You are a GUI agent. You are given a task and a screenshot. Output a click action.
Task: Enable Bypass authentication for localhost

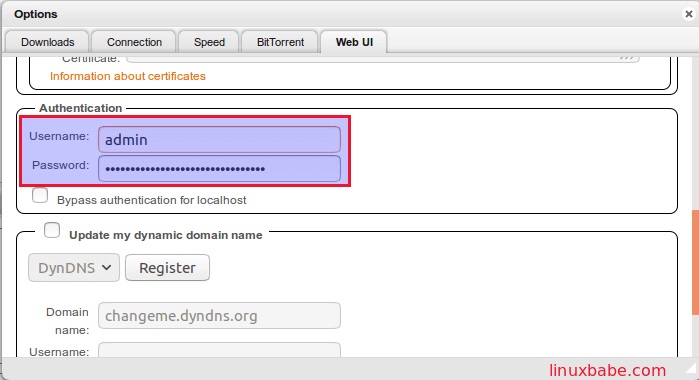point(40,195)
